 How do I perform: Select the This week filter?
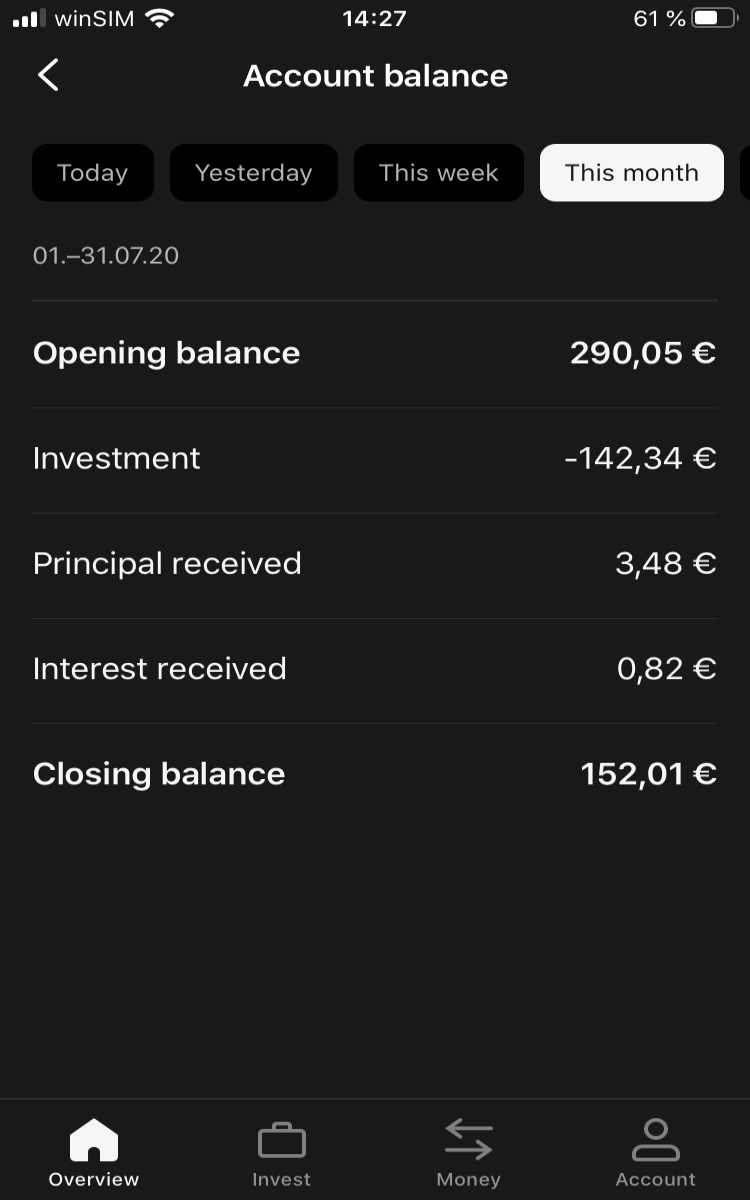439,173
